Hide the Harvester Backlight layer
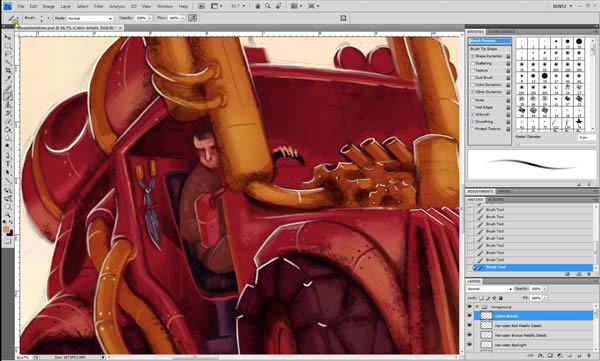600x361 pixels. (470, 345)
